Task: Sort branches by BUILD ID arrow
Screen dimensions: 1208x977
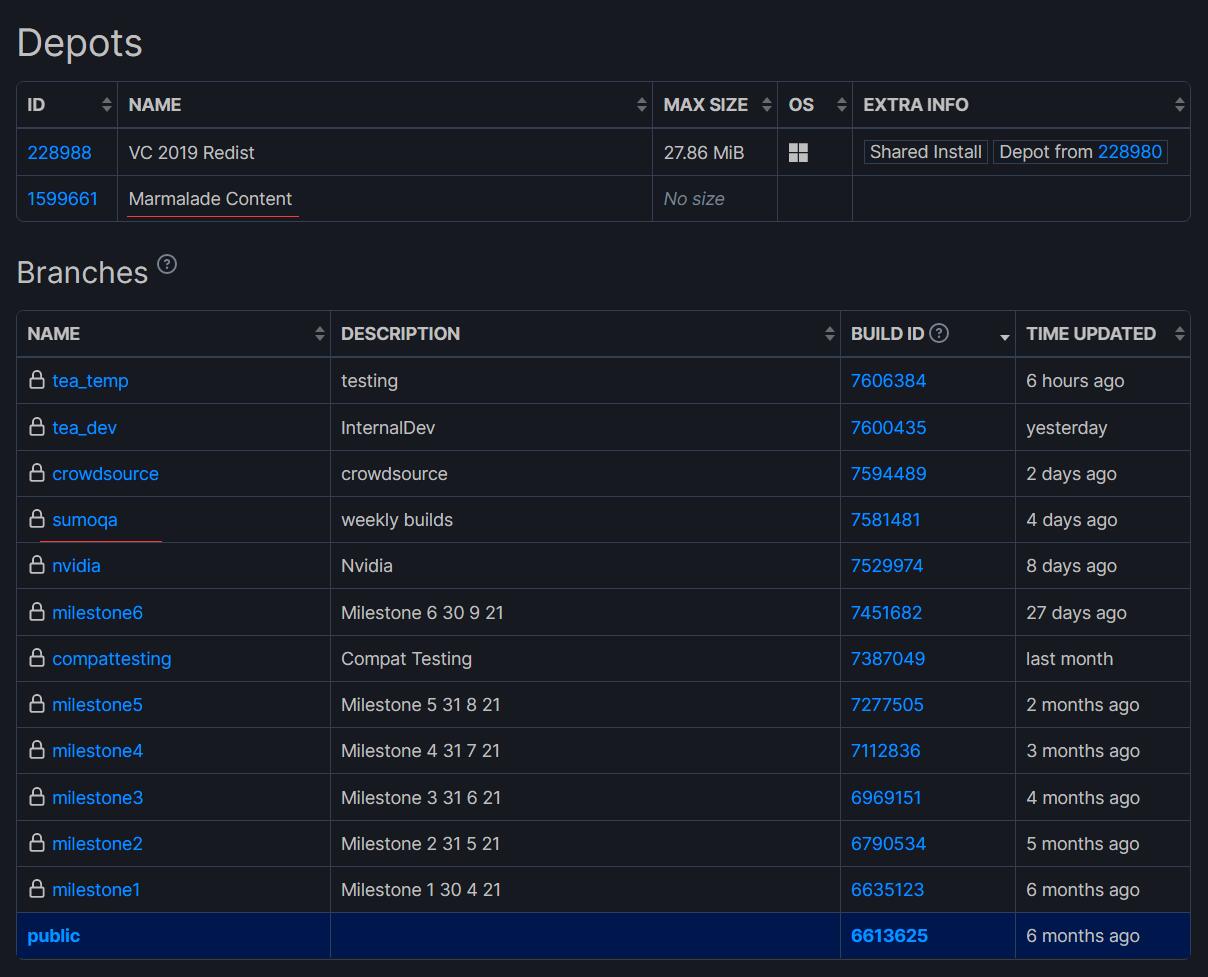Action: [1004, 337]
